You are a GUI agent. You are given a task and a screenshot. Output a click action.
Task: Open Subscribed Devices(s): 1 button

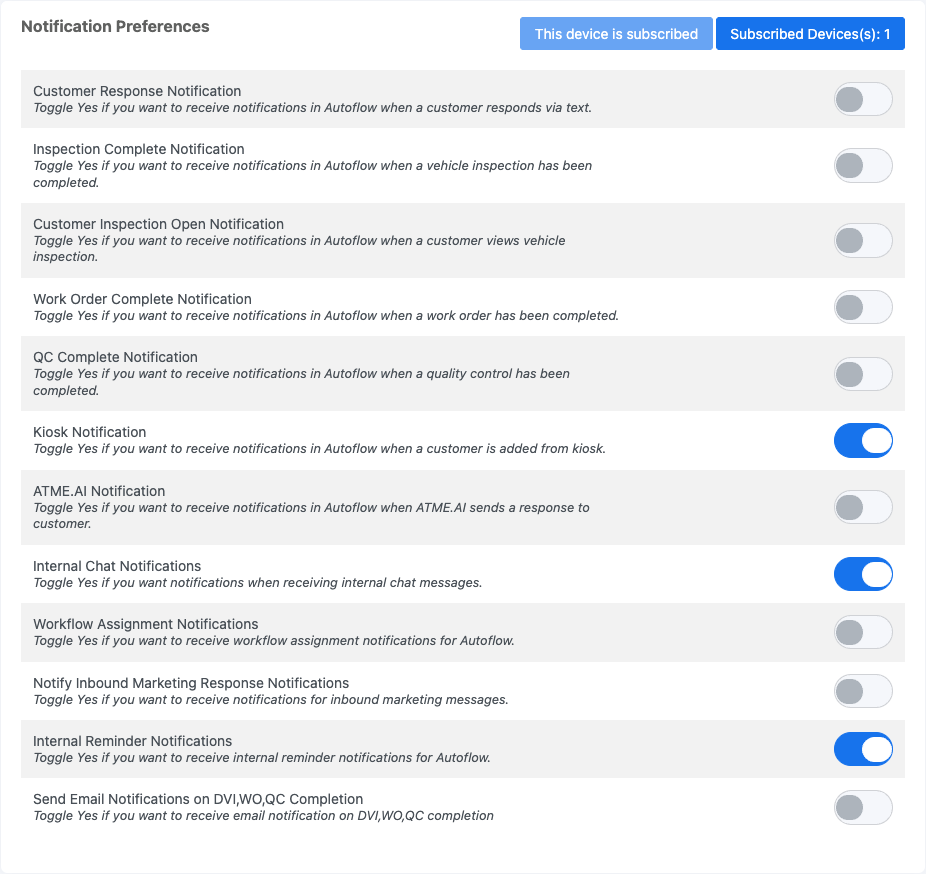coord(810,34)
